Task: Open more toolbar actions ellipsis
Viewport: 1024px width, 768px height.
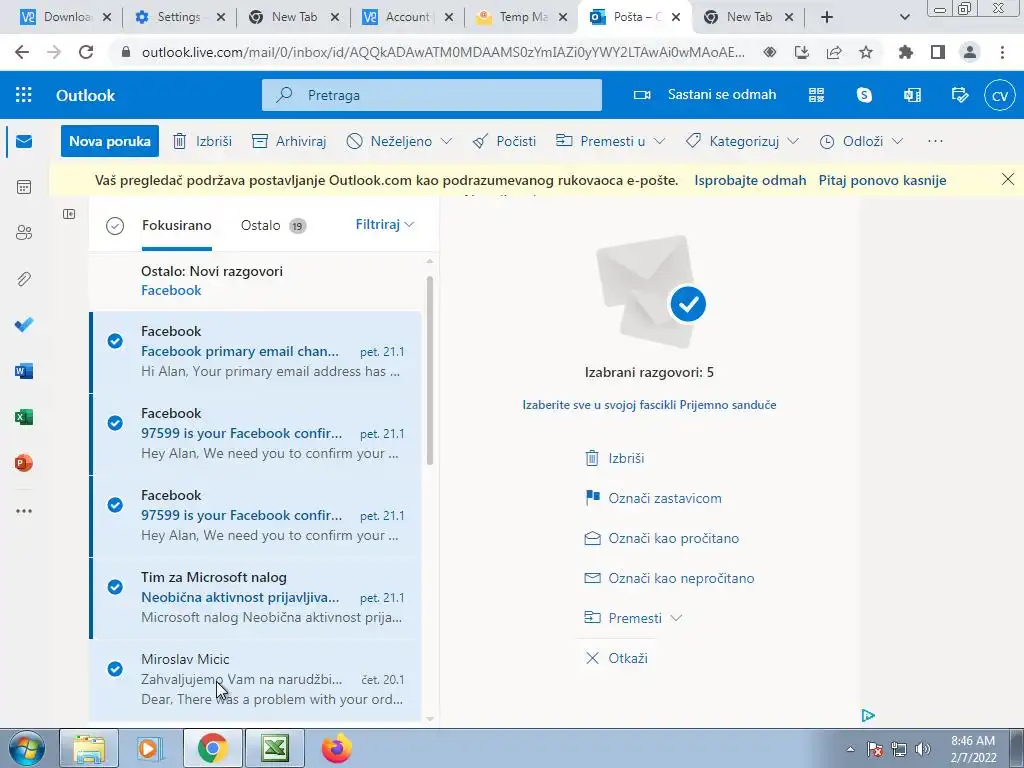Action: (x=935, y=141)
